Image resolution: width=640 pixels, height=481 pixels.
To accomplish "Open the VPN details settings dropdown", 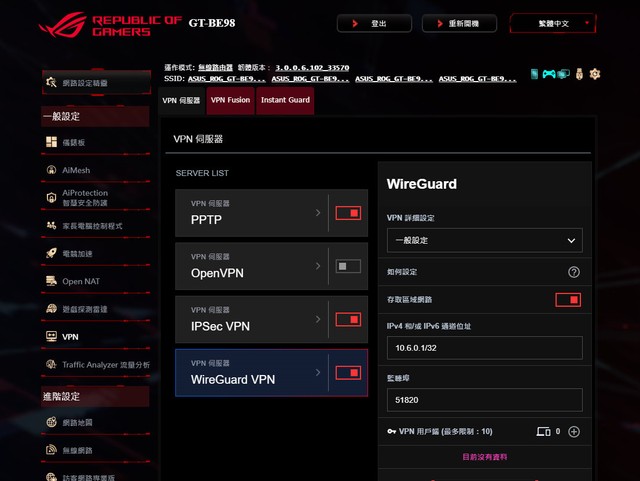I will (x=484, y=240).
